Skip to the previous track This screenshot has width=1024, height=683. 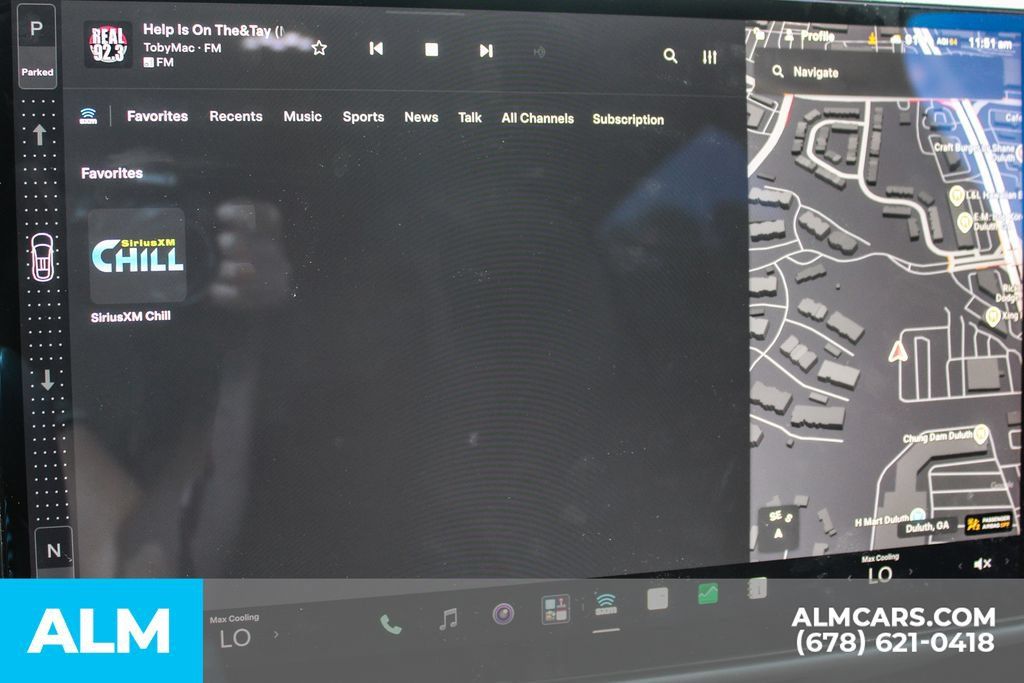376,48
